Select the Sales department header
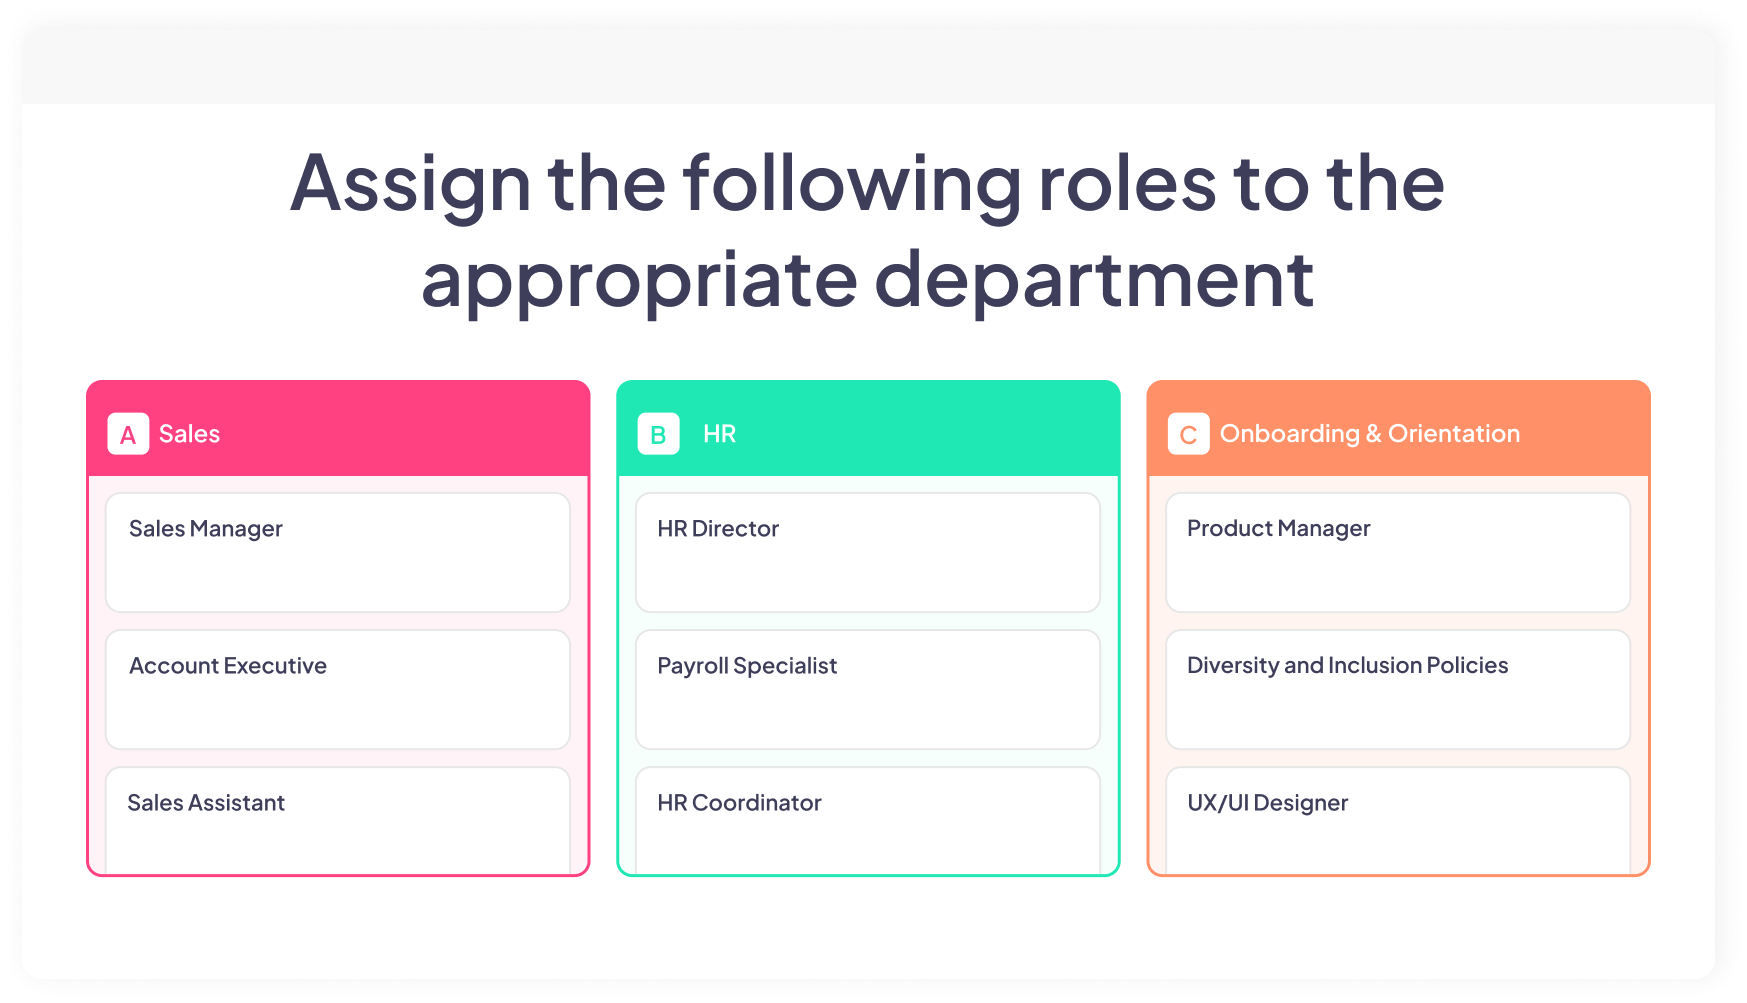 [x=338, y=429]
